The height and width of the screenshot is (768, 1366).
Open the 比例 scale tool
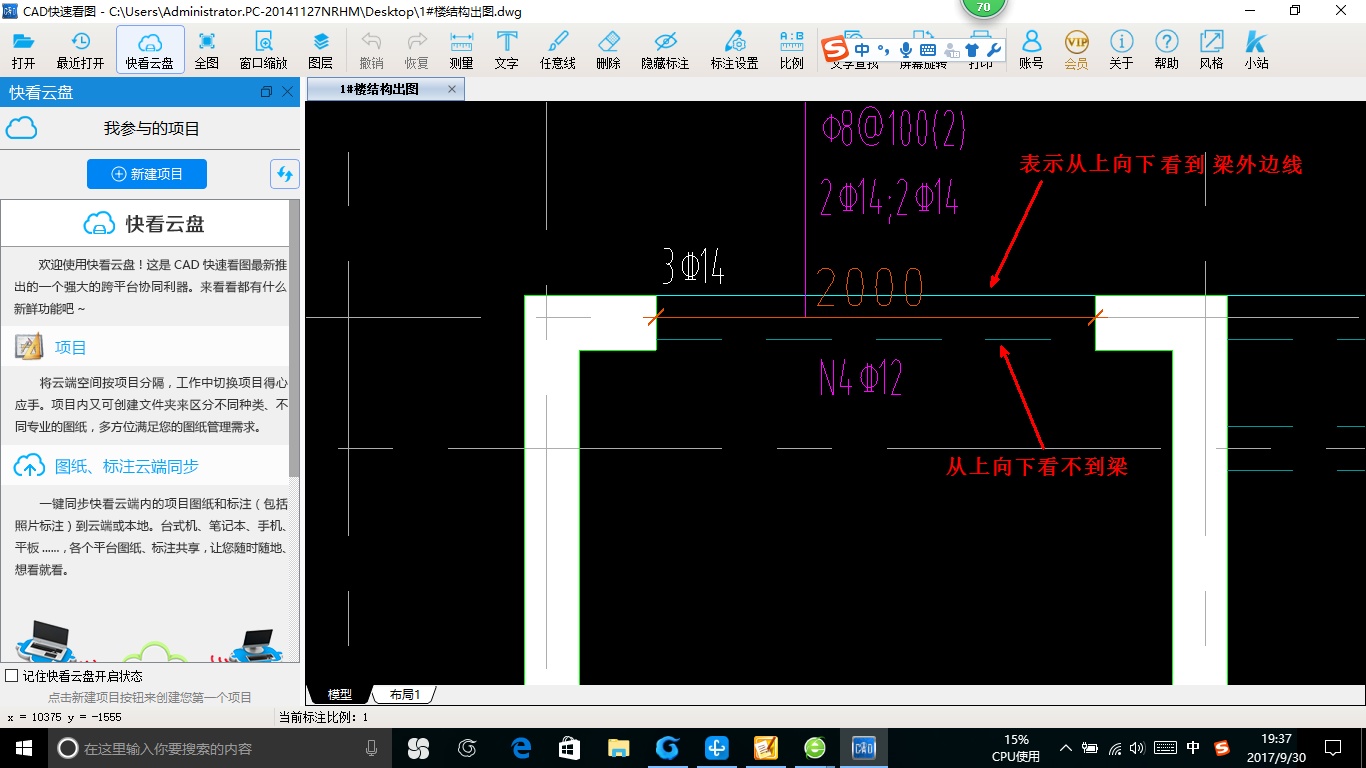[x=791, y=50]
